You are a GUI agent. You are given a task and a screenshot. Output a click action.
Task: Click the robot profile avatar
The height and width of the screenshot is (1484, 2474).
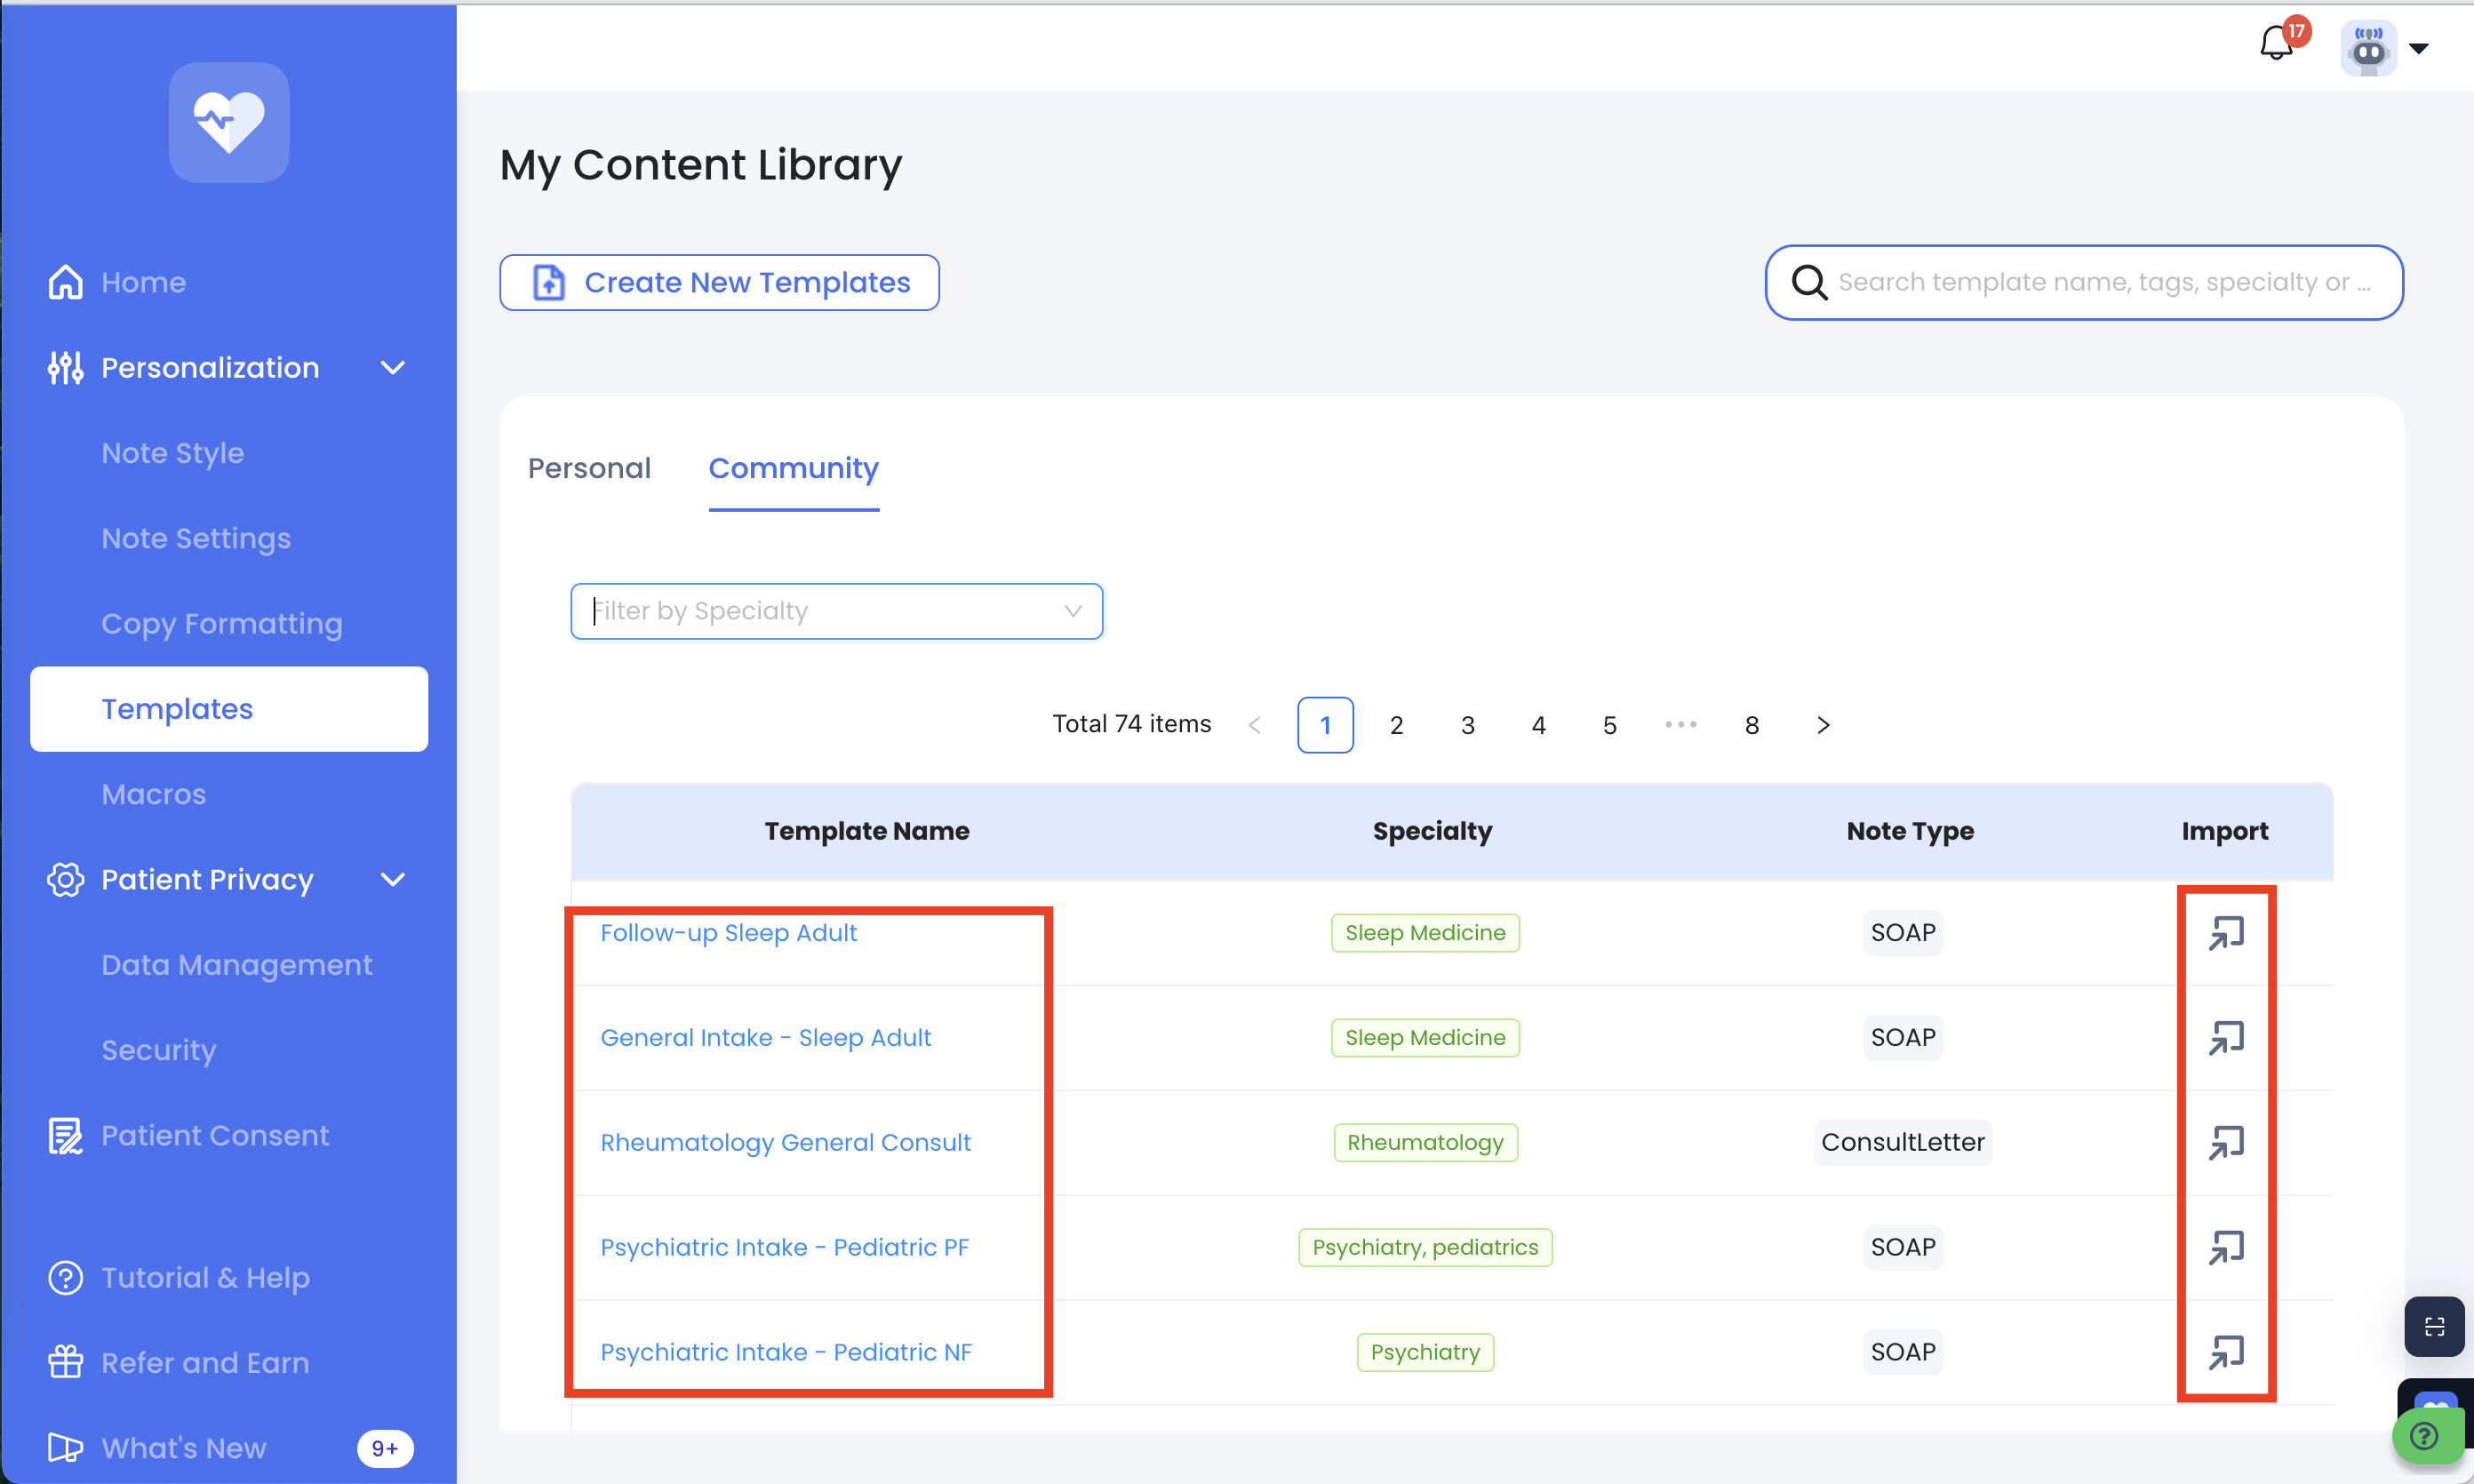click(2368, 48)
